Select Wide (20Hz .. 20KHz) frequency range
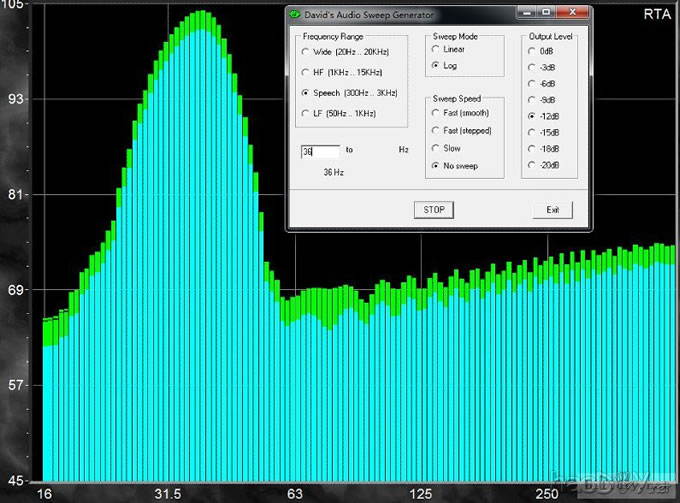 coord(305,51)
